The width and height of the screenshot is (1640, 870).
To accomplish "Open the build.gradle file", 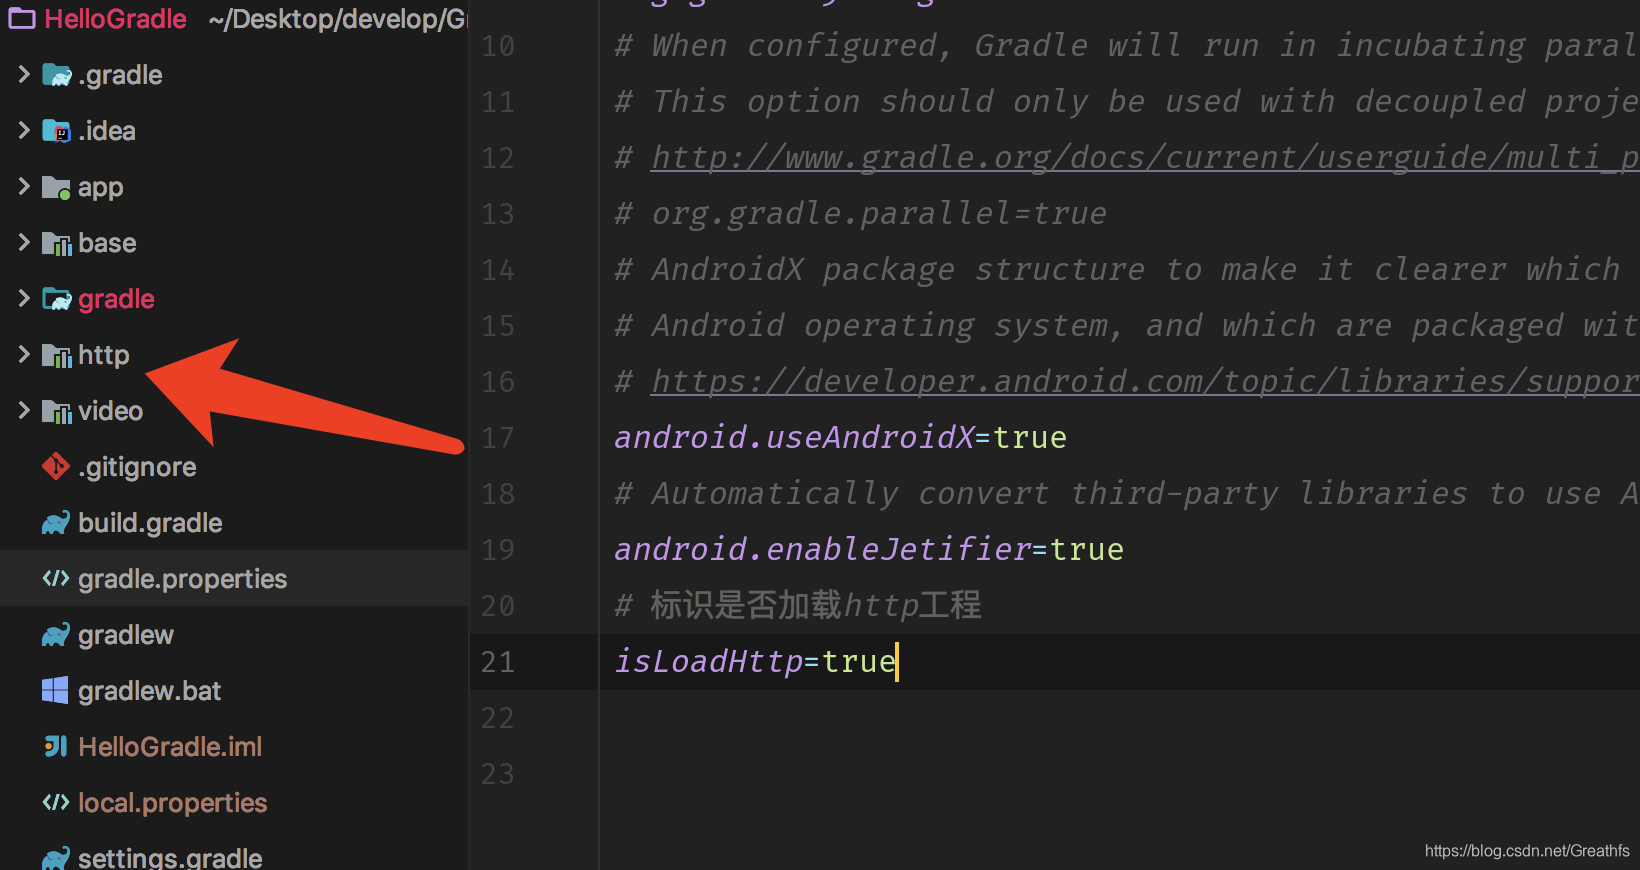I will pyautogui.click(x=150, y=523).
